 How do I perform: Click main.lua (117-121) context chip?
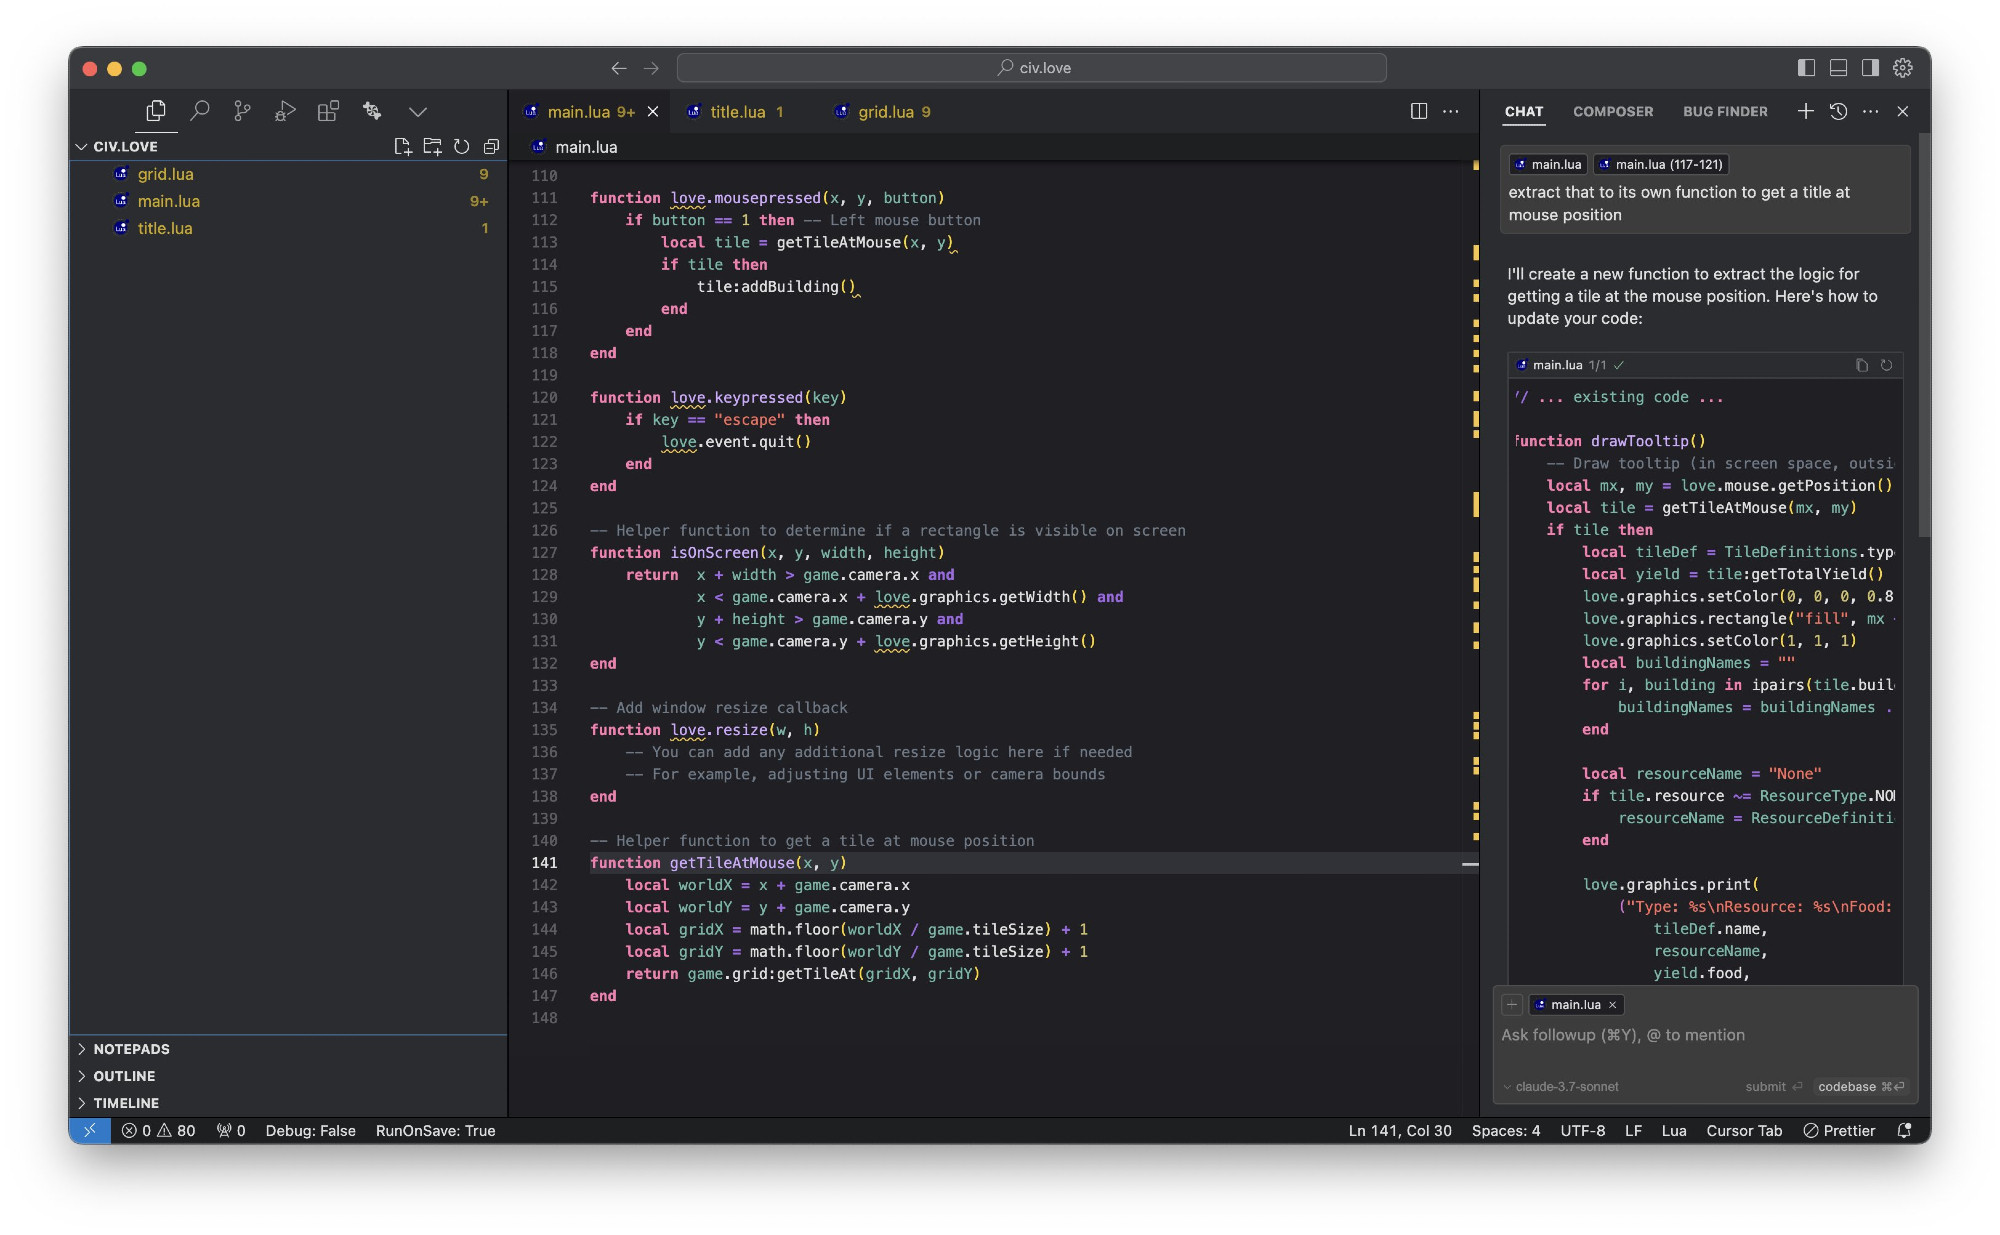(1660, 164)
